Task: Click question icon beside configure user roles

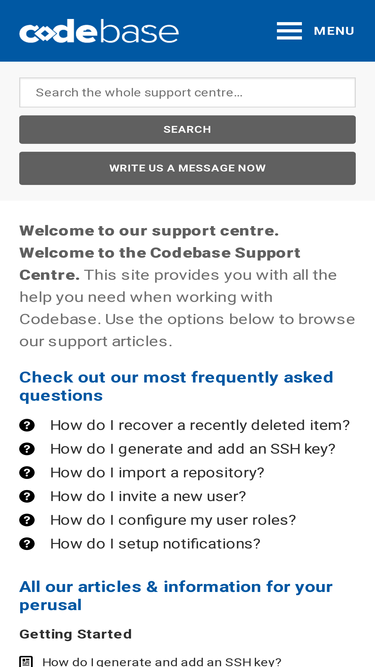Action: point(27,520)
